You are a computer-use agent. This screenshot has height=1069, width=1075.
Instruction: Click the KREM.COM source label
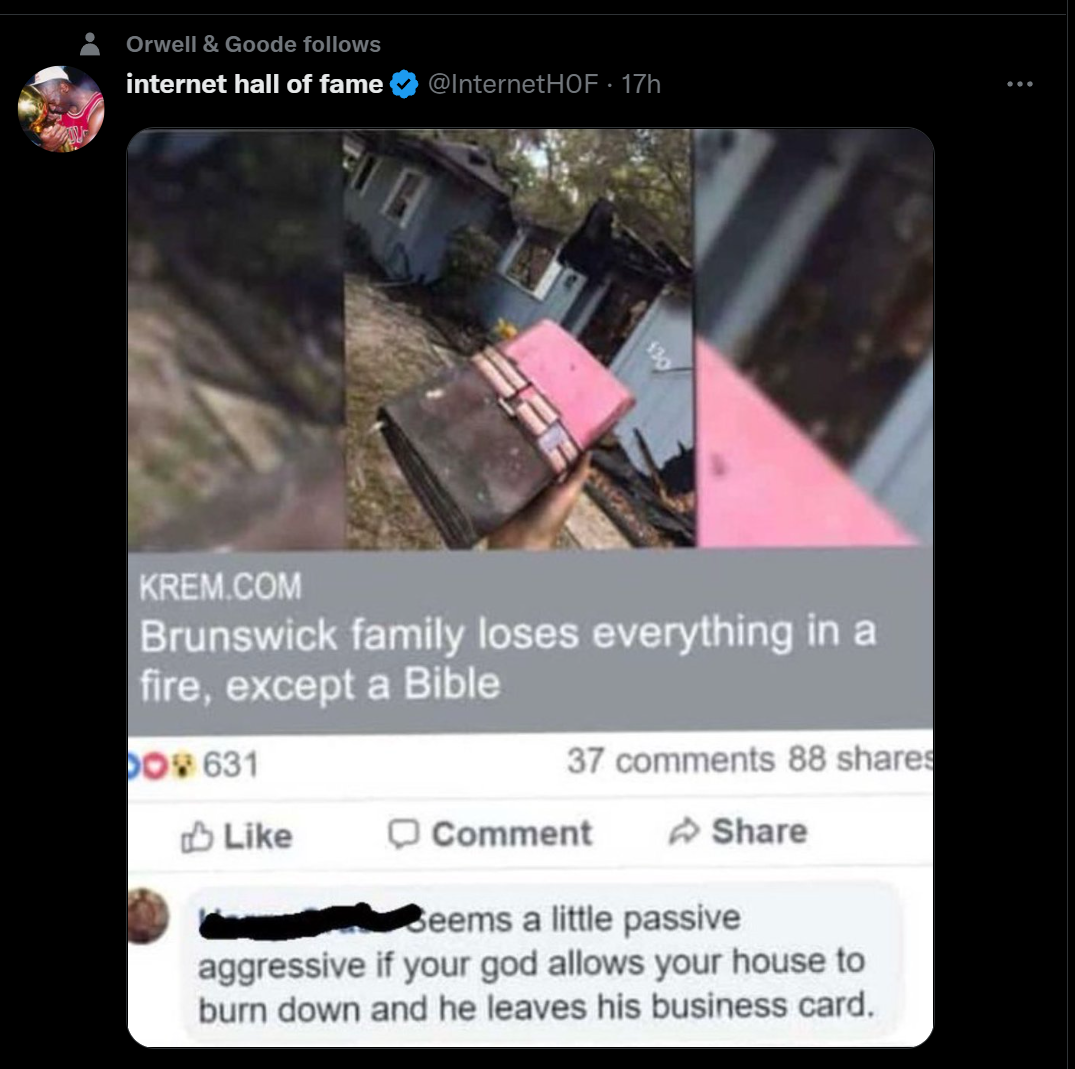[x=220, y=587]
